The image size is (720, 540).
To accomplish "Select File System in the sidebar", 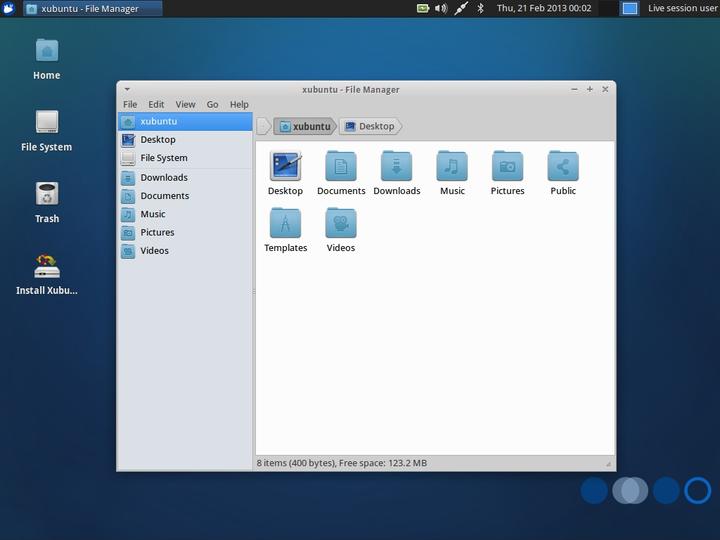I will click(186, 158).
